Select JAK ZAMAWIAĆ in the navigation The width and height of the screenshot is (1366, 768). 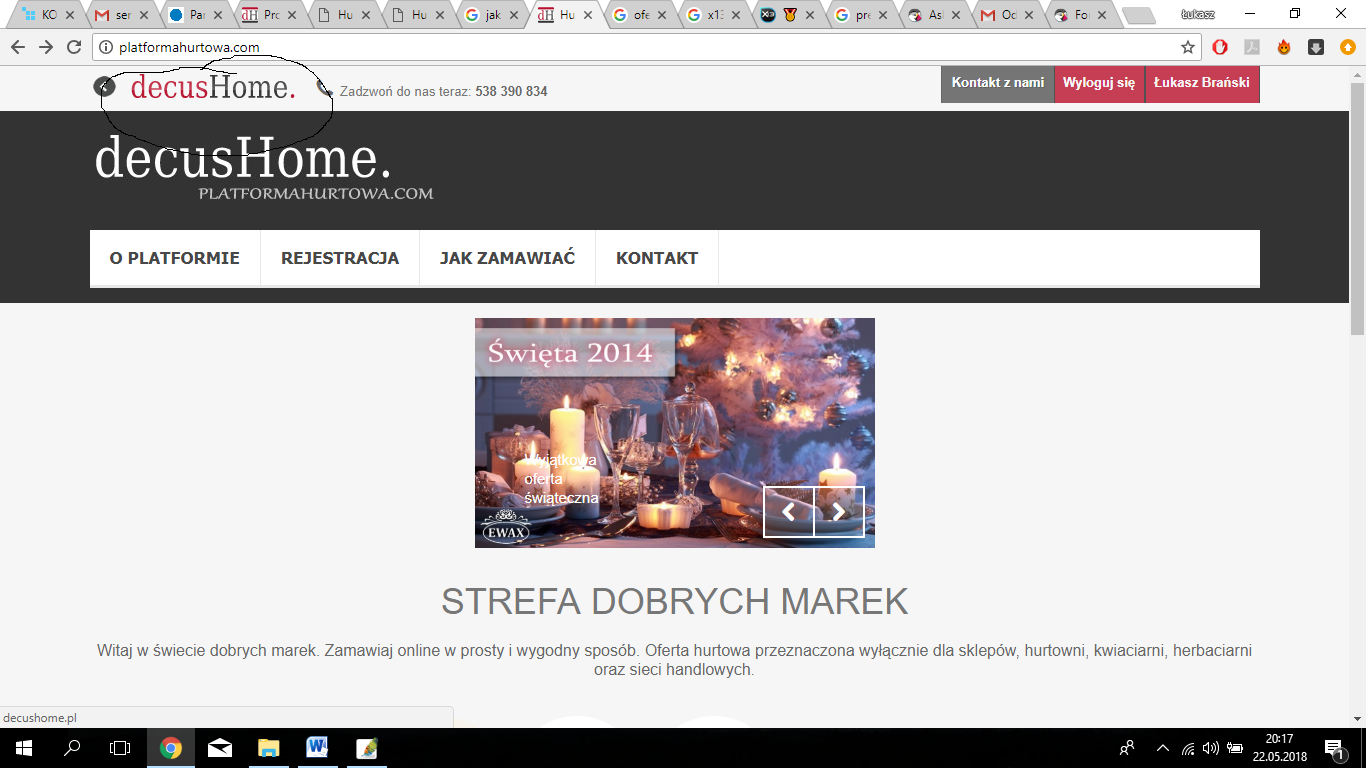pyautogui.click(x=507, y=258)
